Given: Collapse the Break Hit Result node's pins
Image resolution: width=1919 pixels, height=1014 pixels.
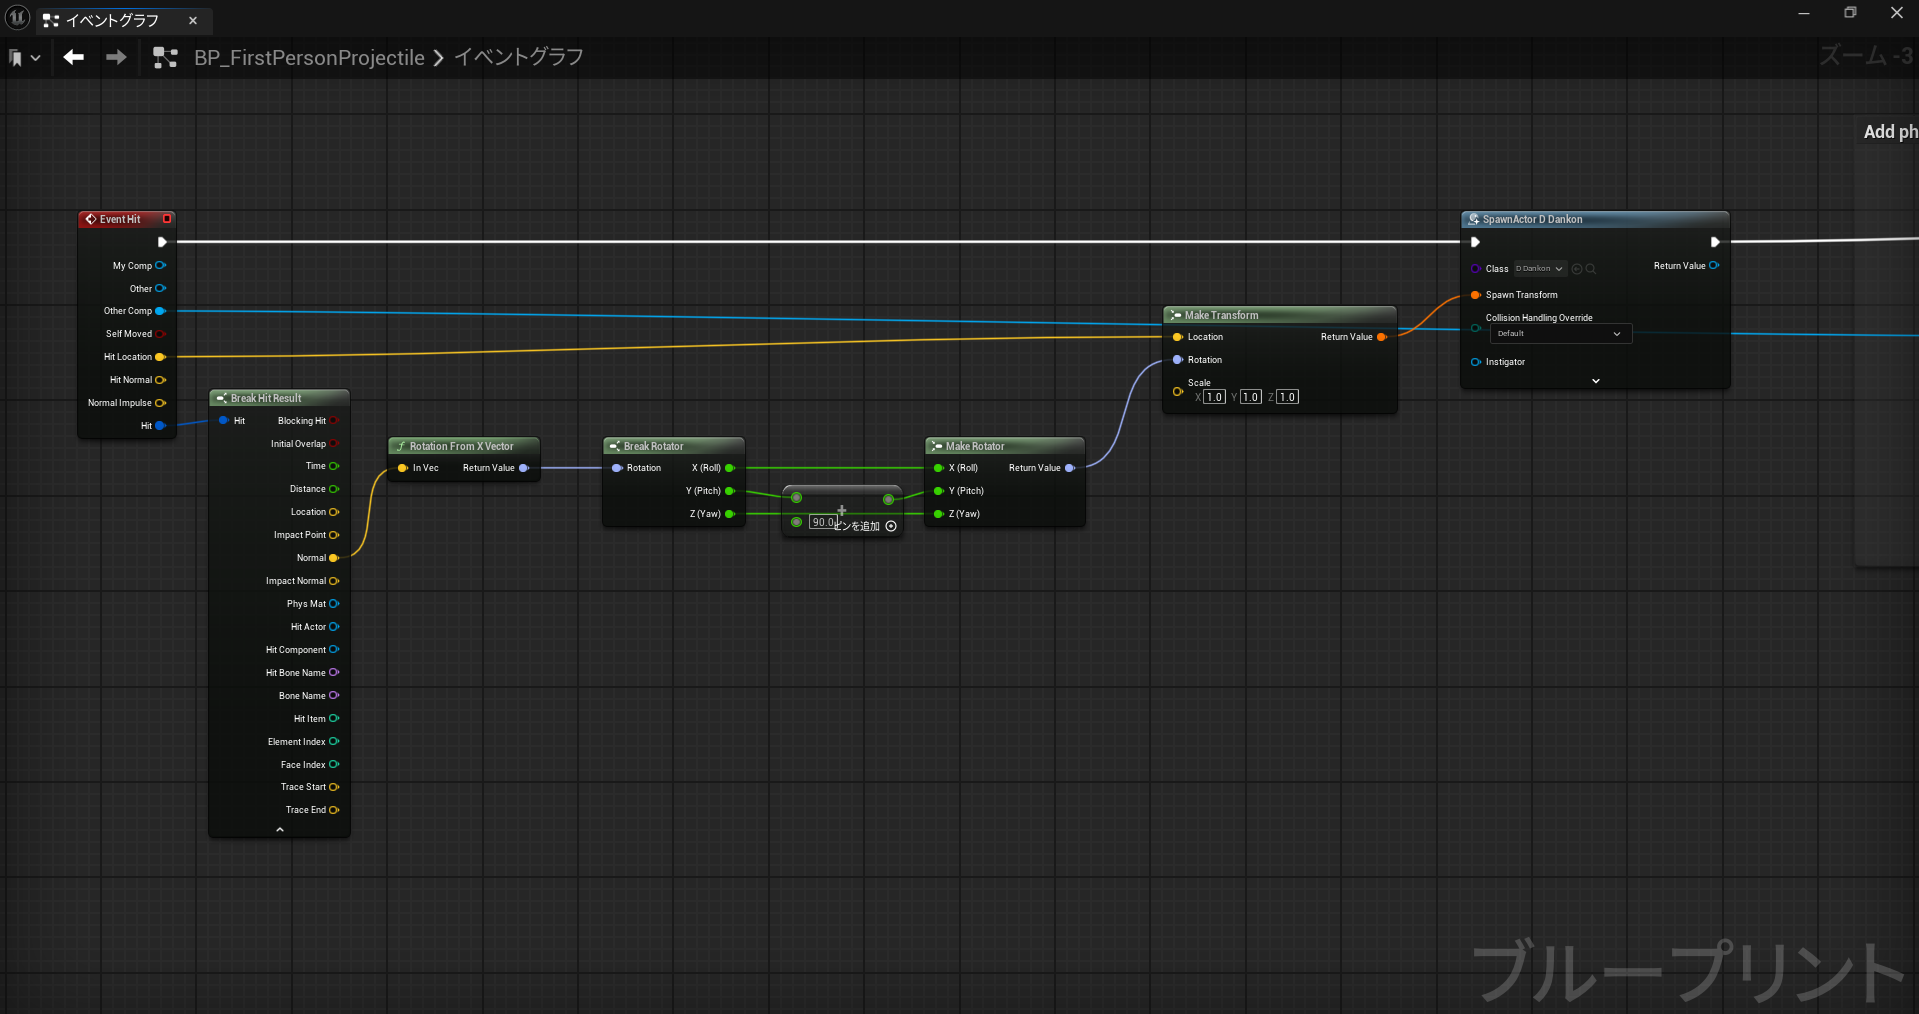Looking at the screenshot, I should coord(280,829).
